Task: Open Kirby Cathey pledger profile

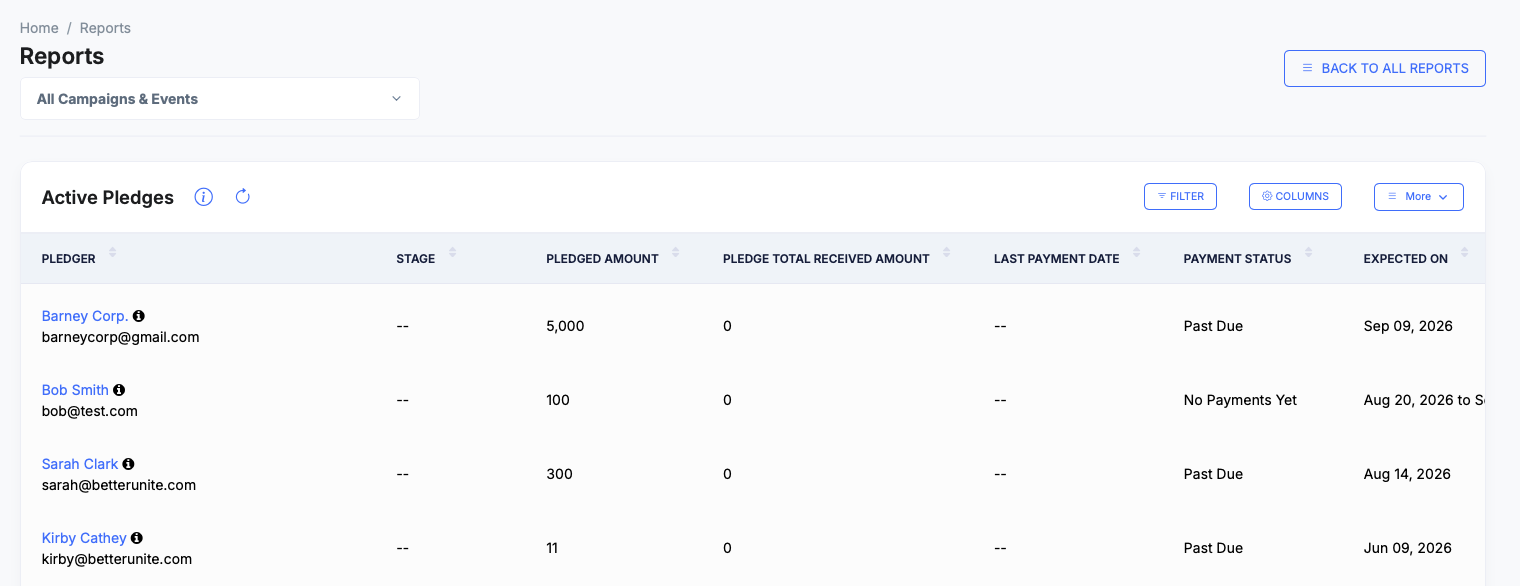Action: [84, 538]
